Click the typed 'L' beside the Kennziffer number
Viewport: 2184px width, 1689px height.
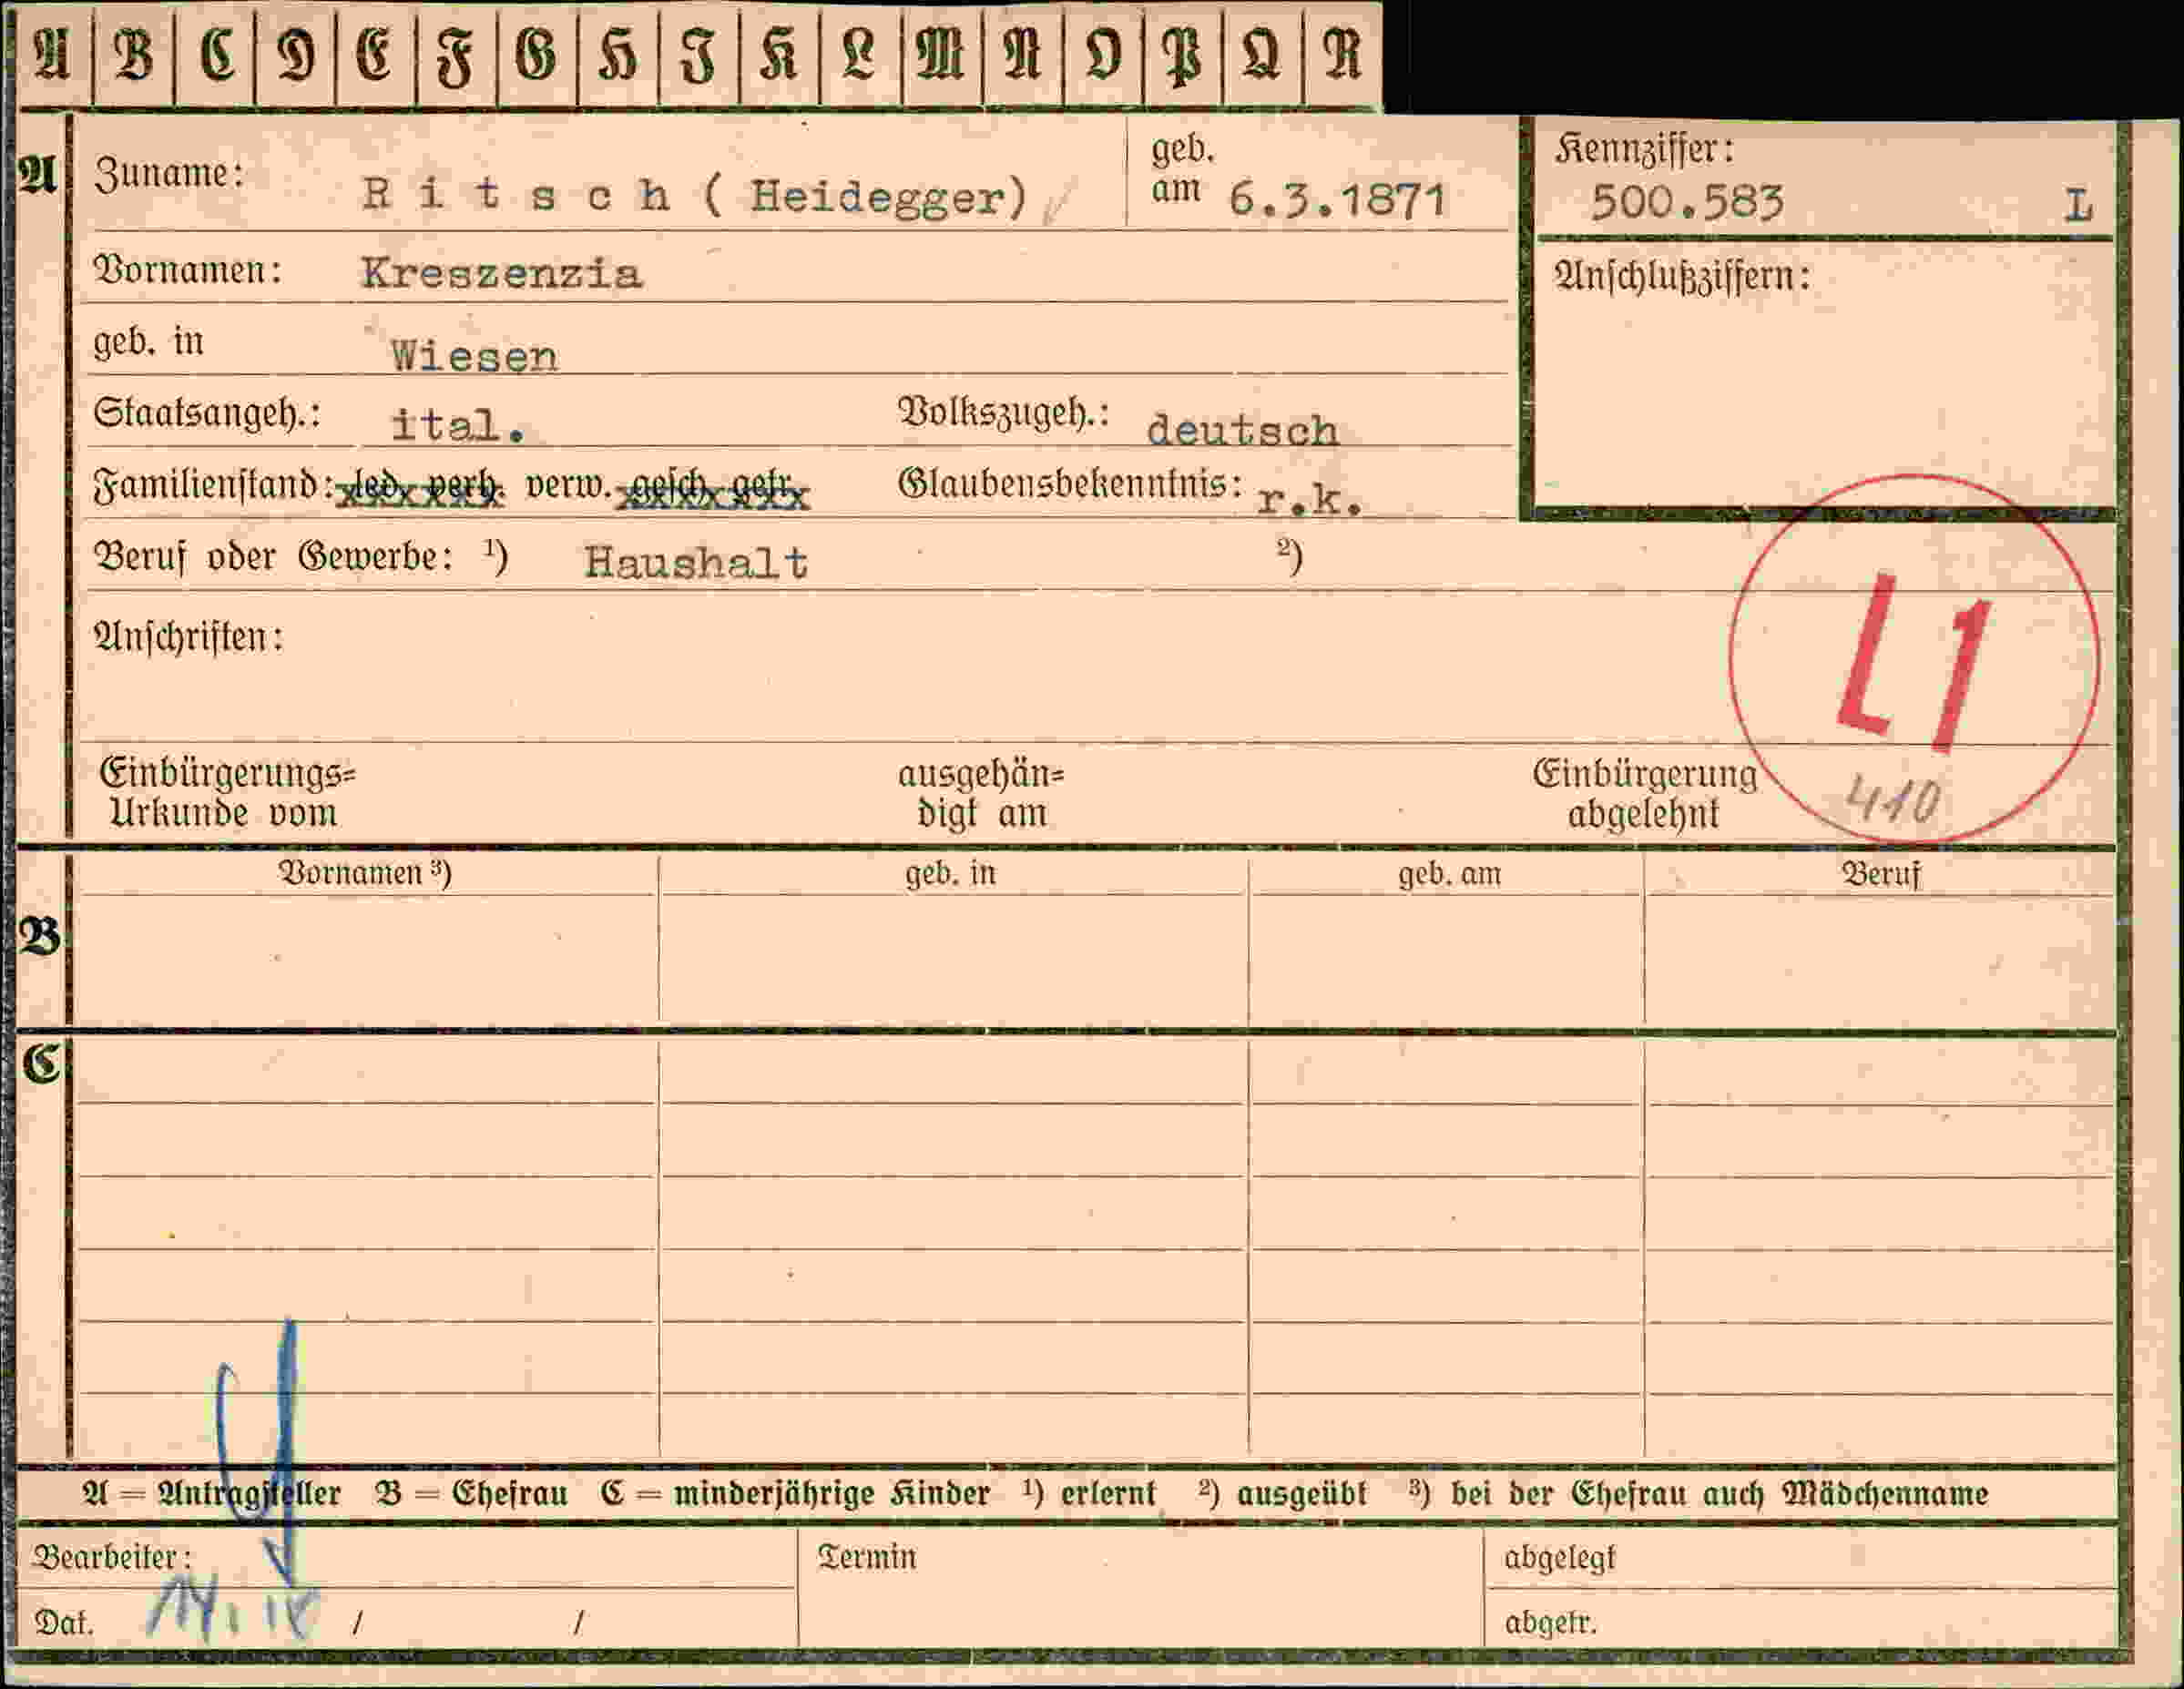(2078, 206)
